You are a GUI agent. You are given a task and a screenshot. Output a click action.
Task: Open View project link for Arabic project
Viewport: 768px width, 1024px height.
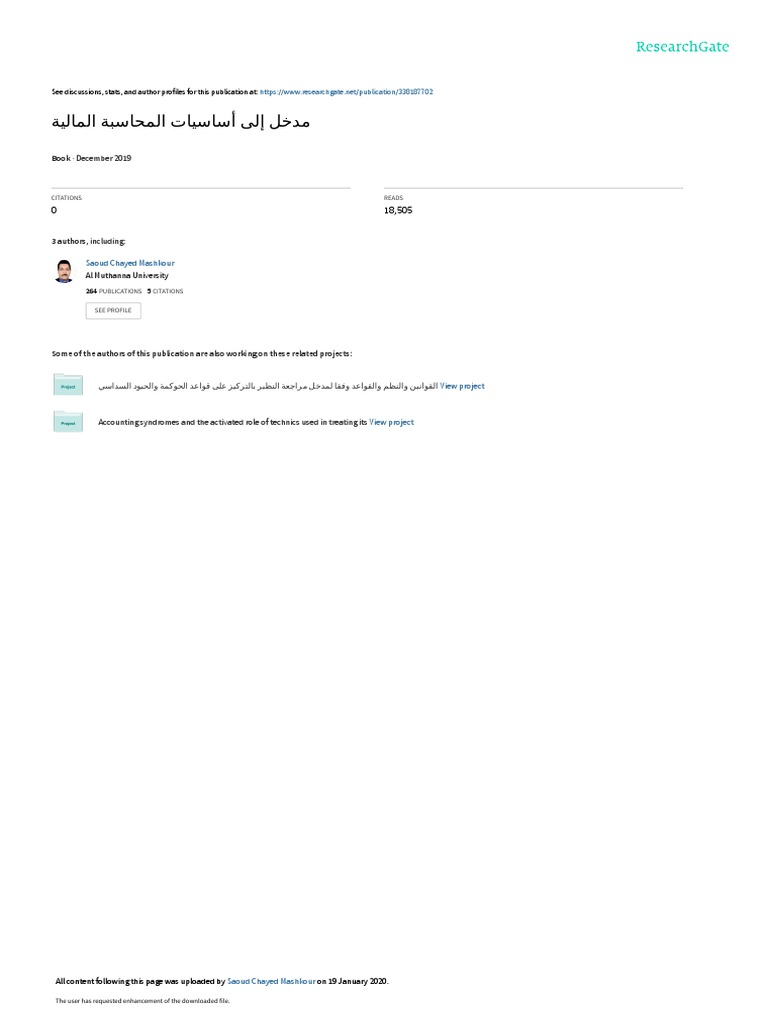(x=462, y=386)
